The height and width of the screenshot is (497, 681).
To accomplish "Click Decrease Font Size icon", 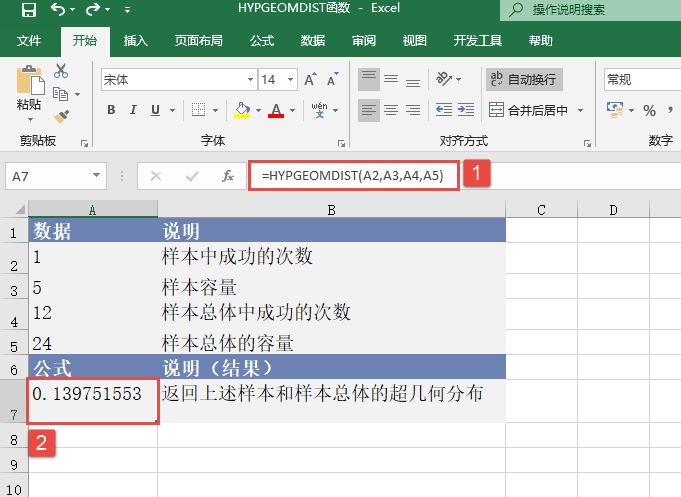I will pyautogui.click(x=332, y=80).
